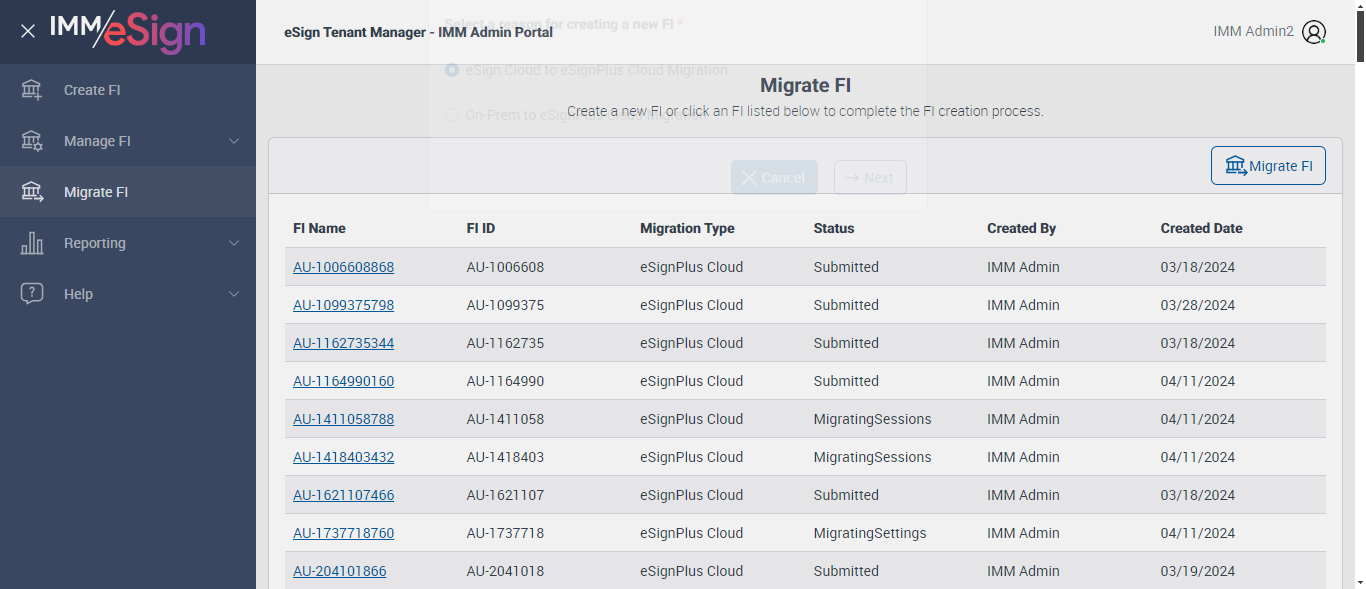Click the faded Cancel button
The height and width of the screenshot is (589, 1366).
(x=774, y=178)
